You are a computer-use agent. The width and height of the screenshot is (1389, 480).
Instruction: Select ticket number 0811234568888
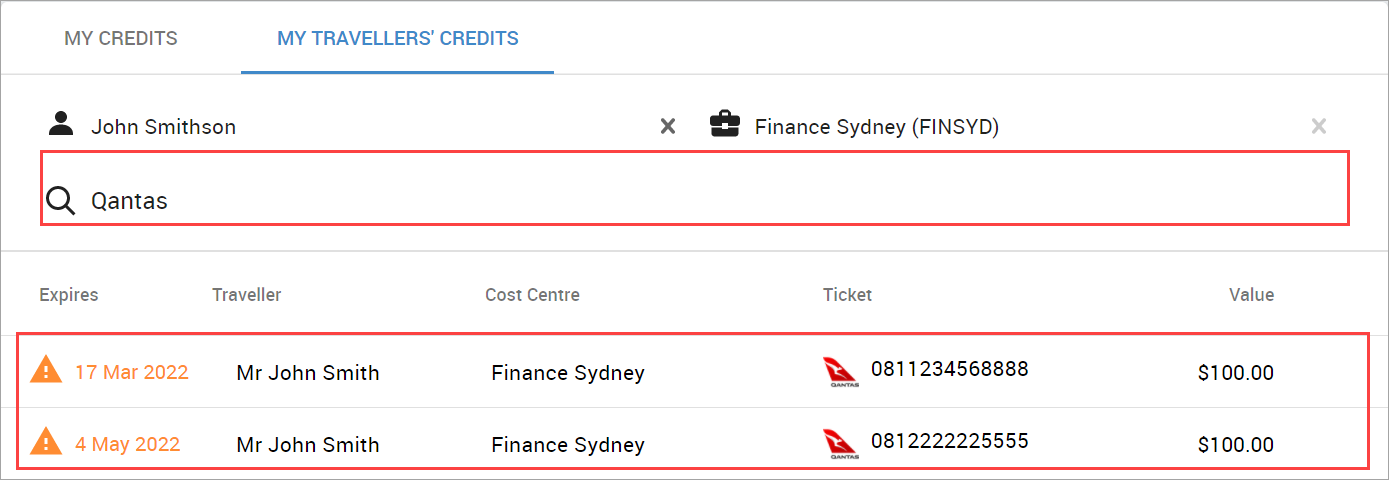point(949,370)
